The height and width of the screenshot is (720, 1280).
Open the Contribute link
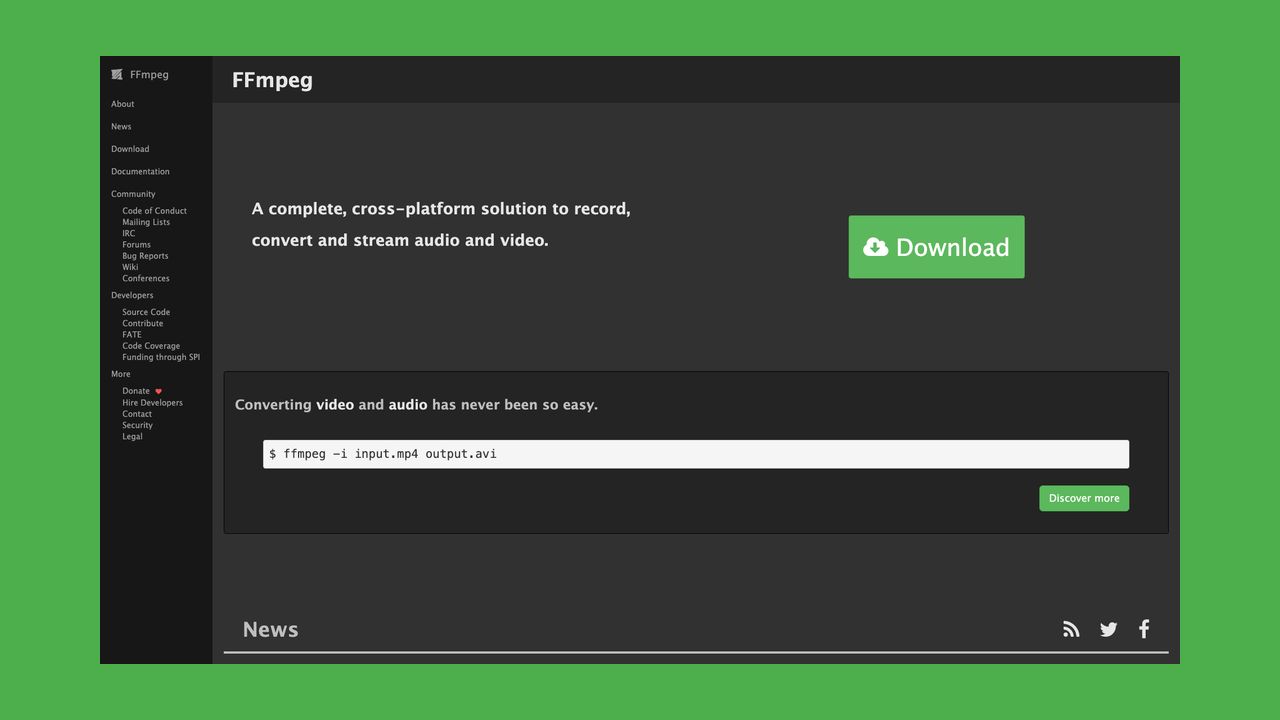(142, 323)
